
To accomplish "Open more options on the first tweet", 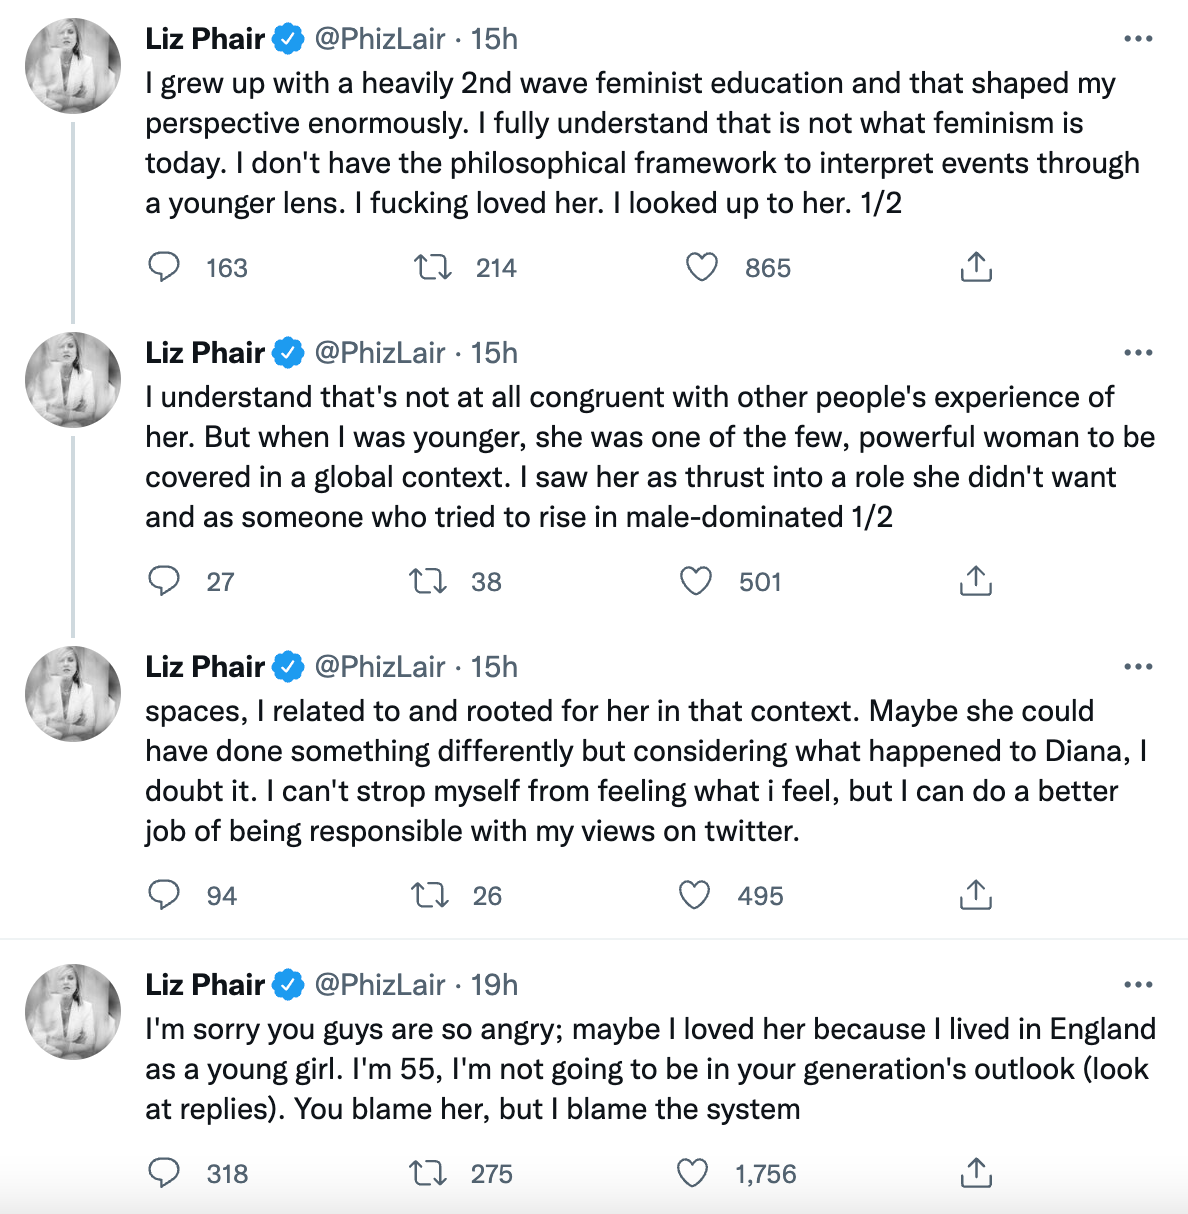I will 1138,39.
